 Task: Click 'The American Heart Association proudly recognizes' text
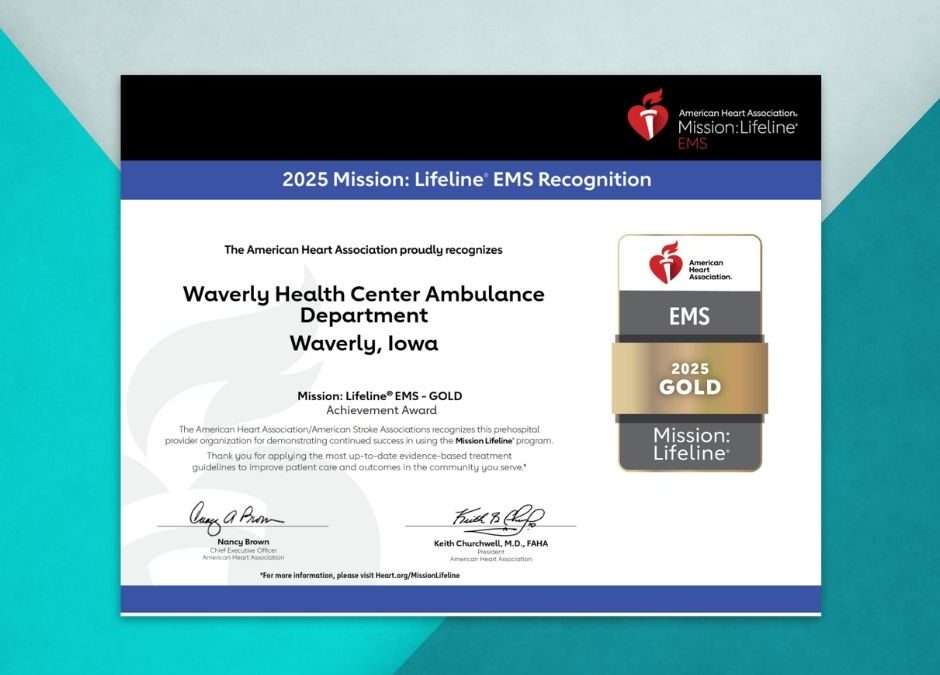(x=363, y=250)
